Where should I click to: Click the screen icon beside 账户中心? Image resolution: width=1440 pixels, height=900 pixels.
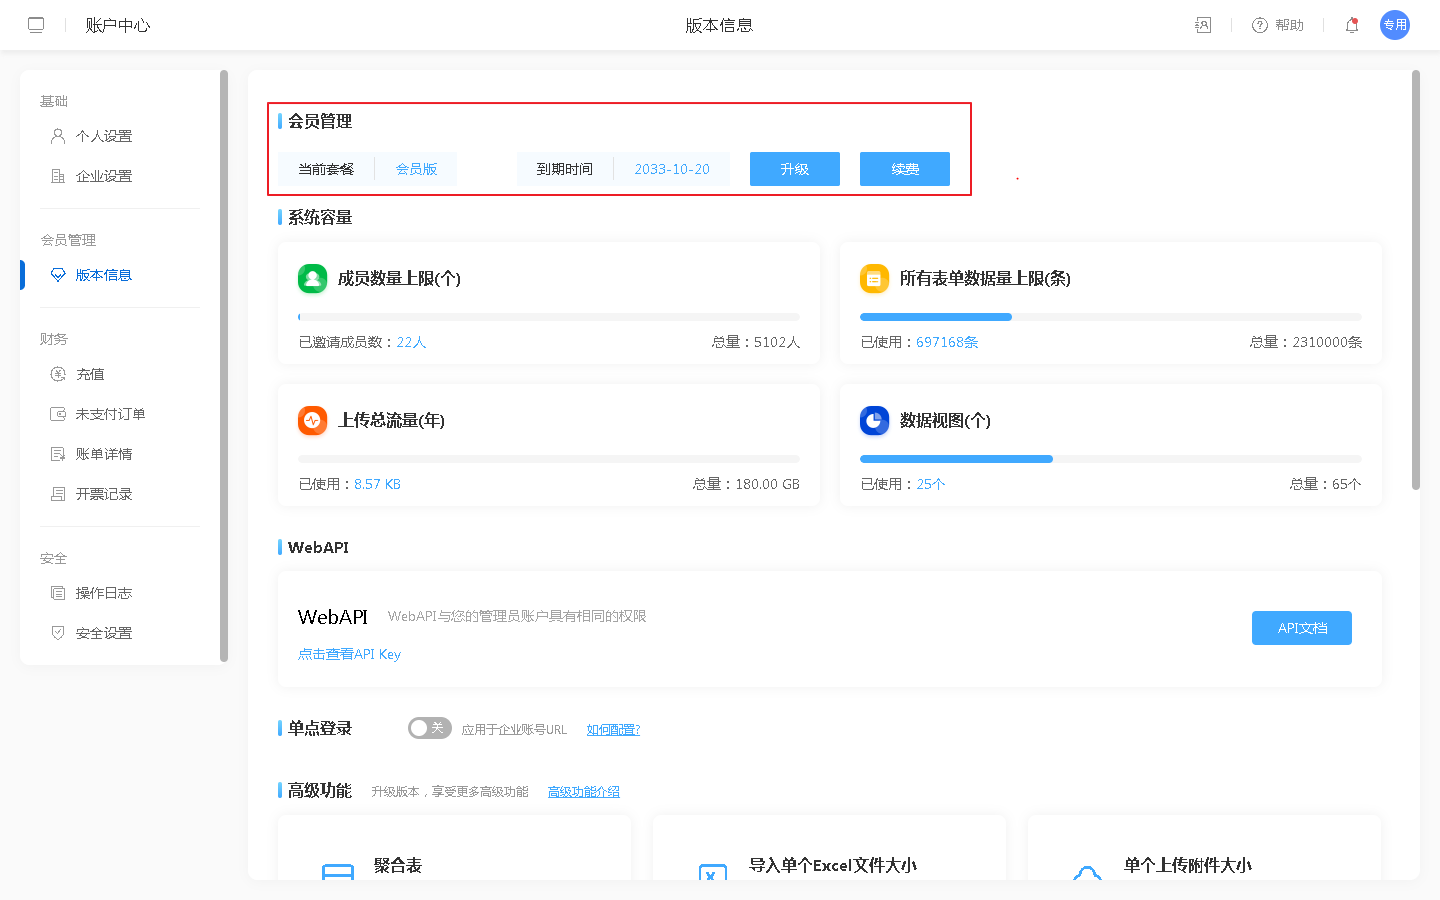(x=36, y=25)
